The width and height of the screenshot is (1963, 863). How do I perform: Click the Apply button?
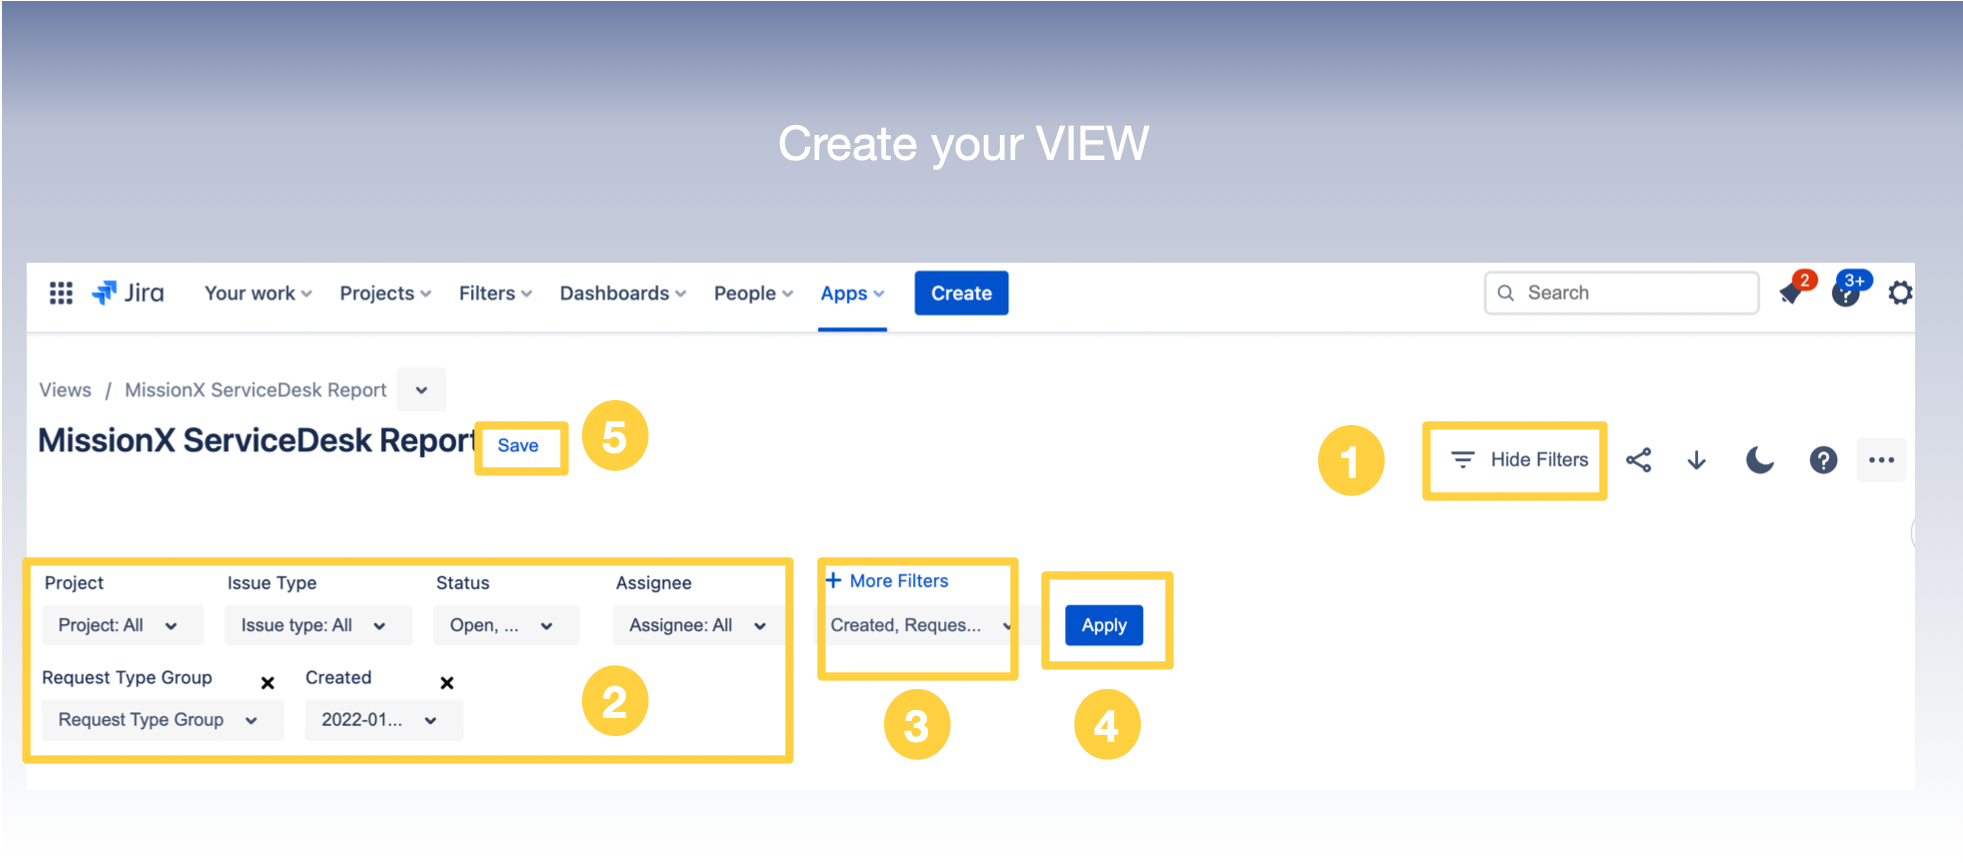(1103, 626)
